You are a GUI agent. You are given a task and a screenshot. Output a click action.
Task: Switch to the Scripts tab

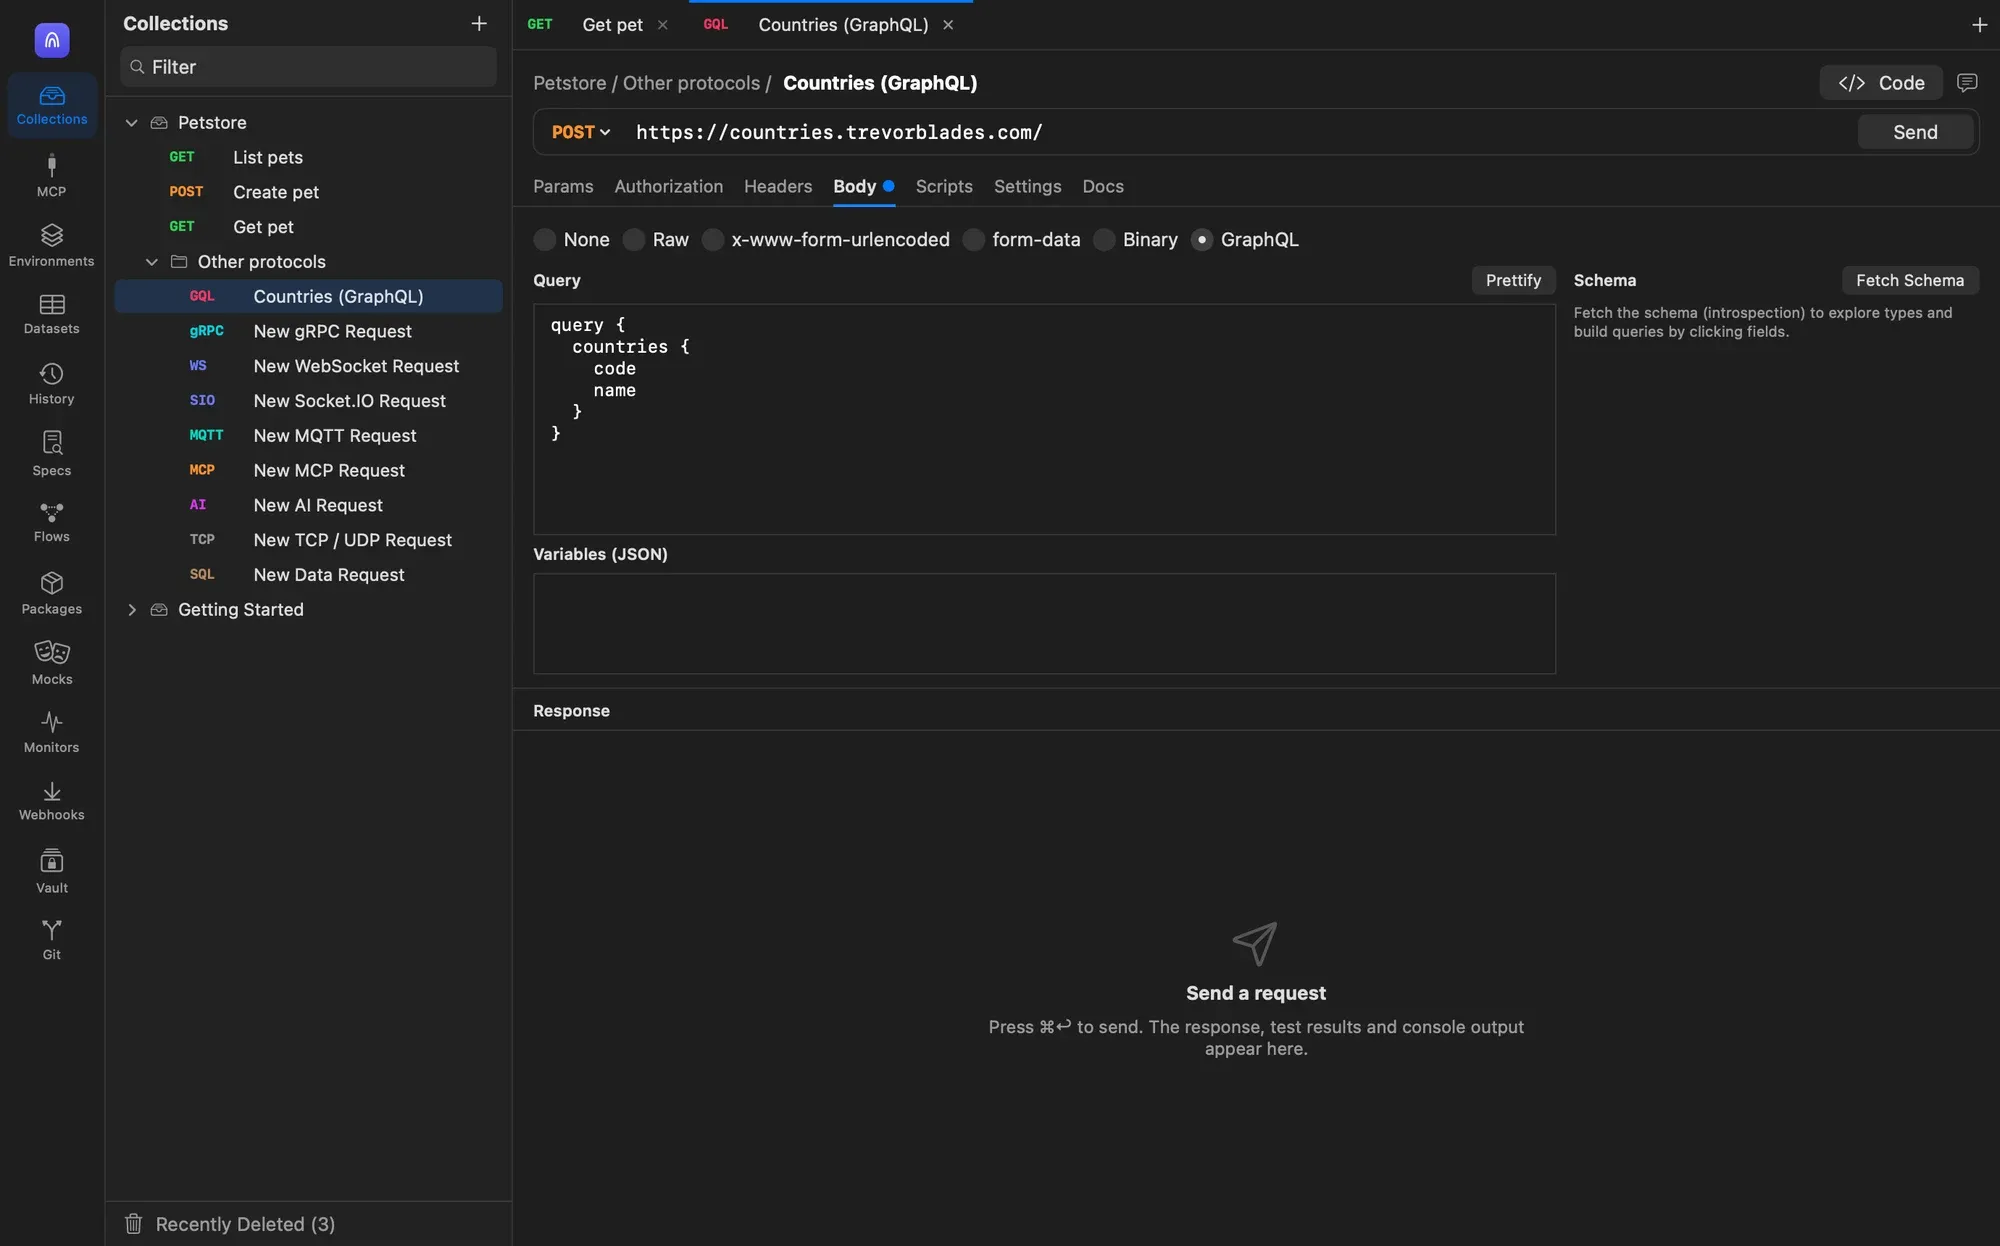coord(943,187)
